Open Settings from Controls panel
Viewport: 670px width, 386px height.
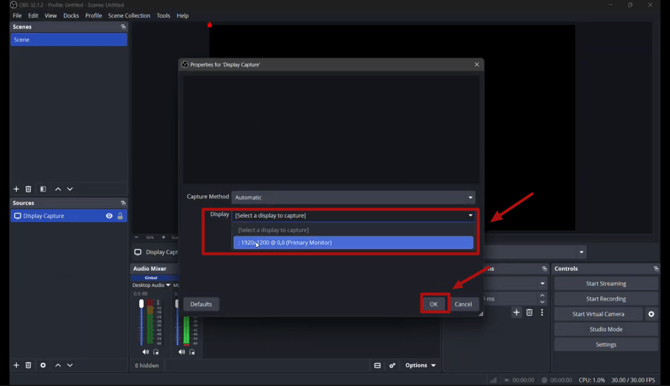click(605, 345)
